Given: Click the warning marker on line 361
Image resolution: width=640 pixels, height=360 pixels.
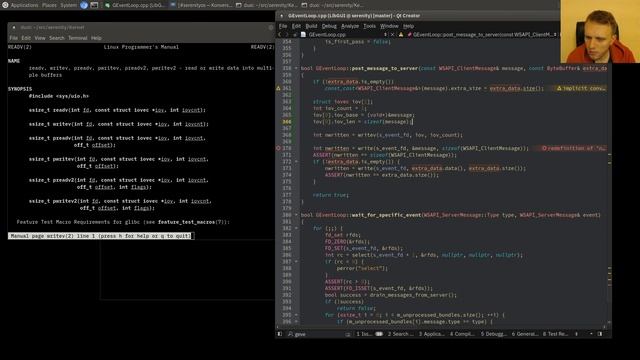Looking at the screenshot, I should pos(278,88).
